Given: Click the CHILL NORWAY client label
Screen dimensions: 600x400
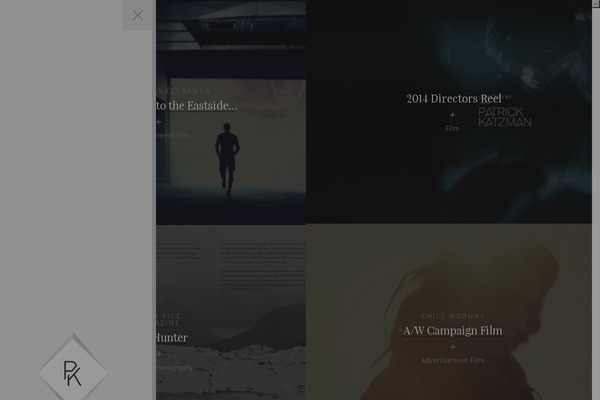Looking at the screenshot, I should [x=453, y=316].
